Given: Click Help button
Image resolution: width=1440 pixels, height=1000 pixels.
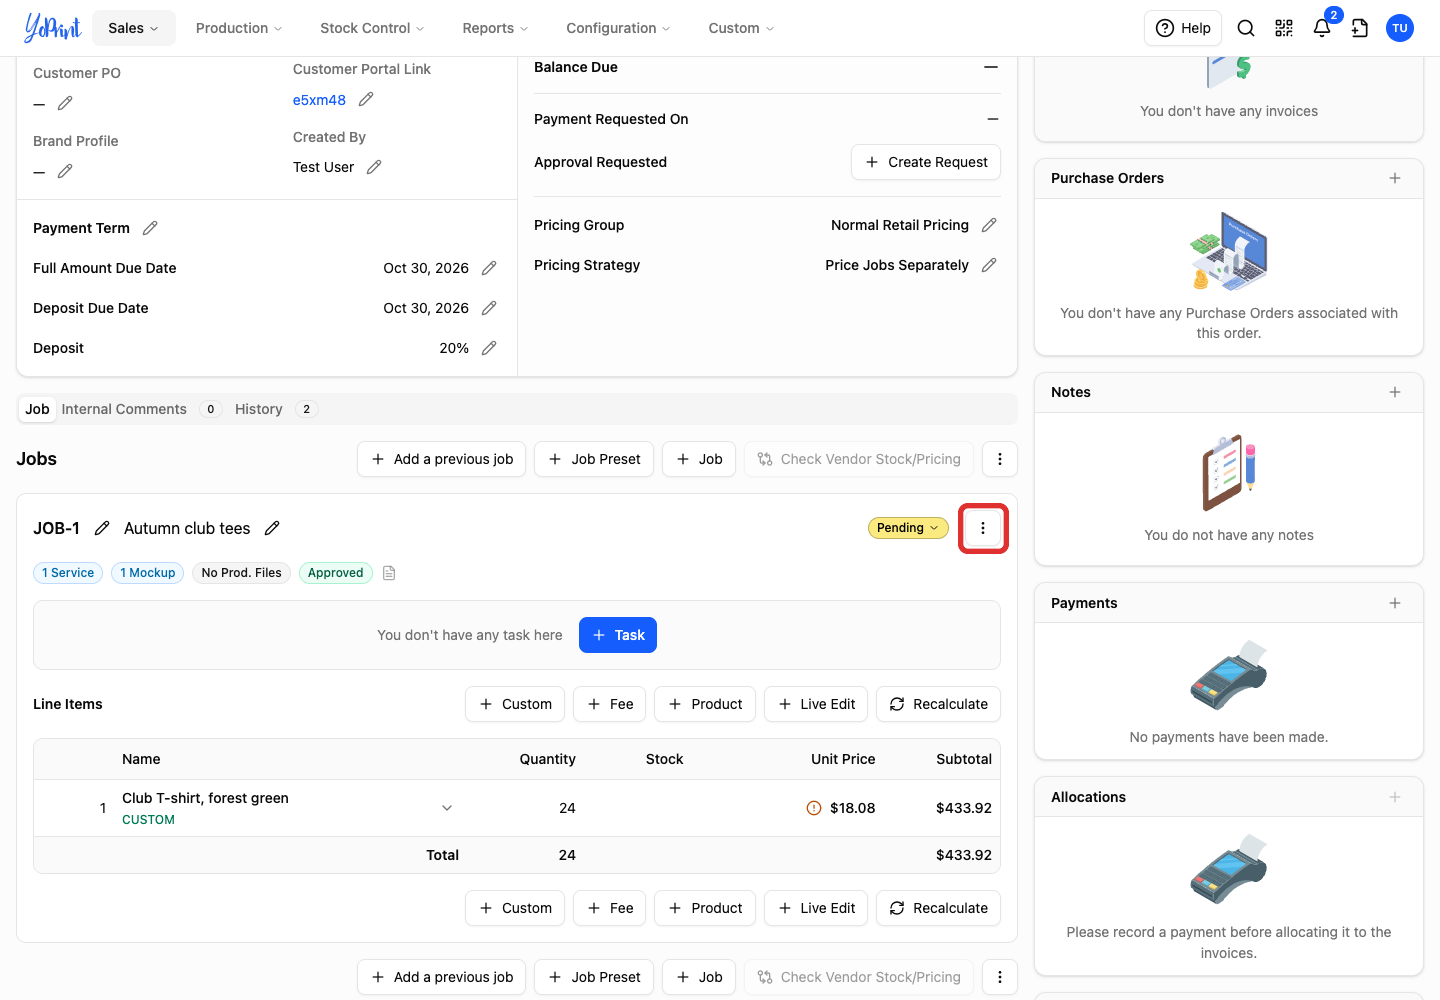Looking at the screenshot, I should (1184, 28).
